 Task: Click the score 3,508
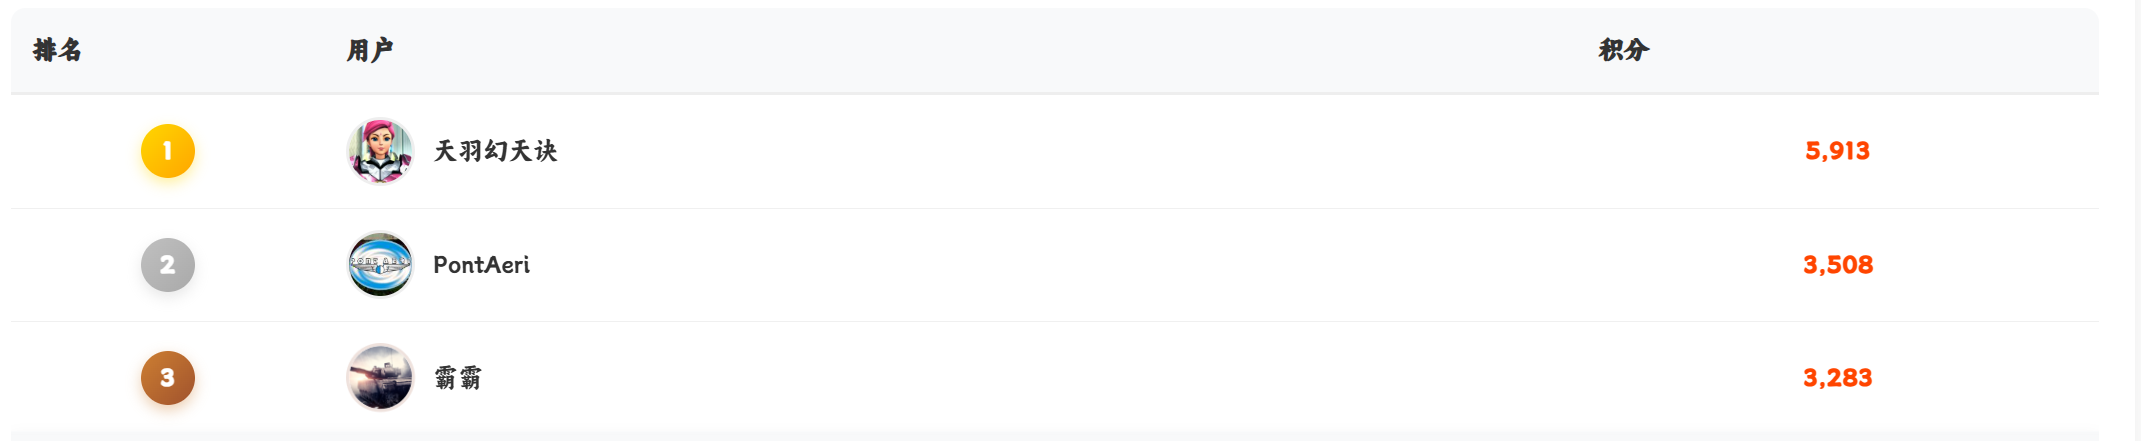(x=1838, y=265)
